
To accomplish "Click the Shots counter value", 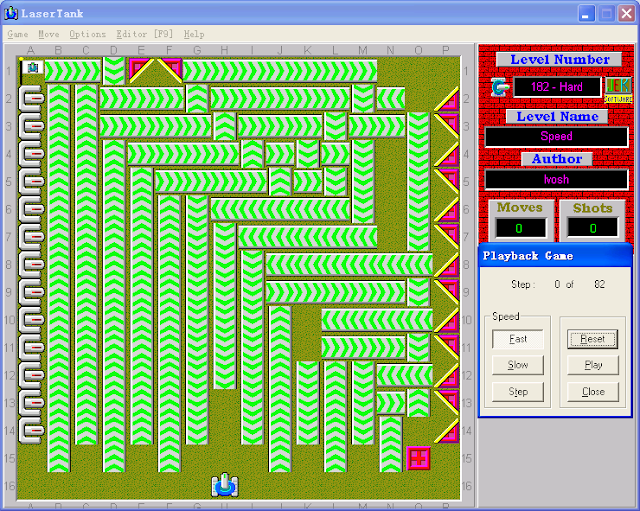I will (x=593, y=228).
